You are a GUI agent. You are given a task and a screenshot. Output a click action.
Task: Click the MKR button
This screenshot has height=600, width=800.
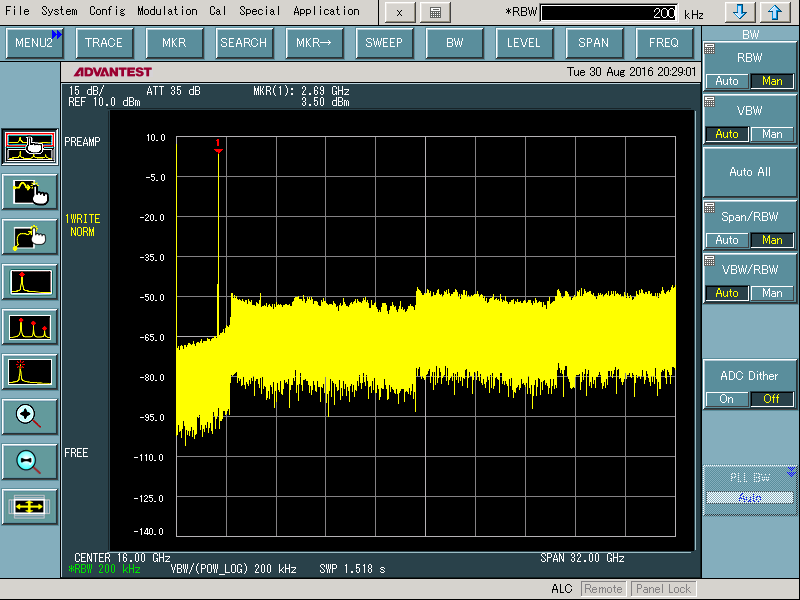click(x=174, y=43)
